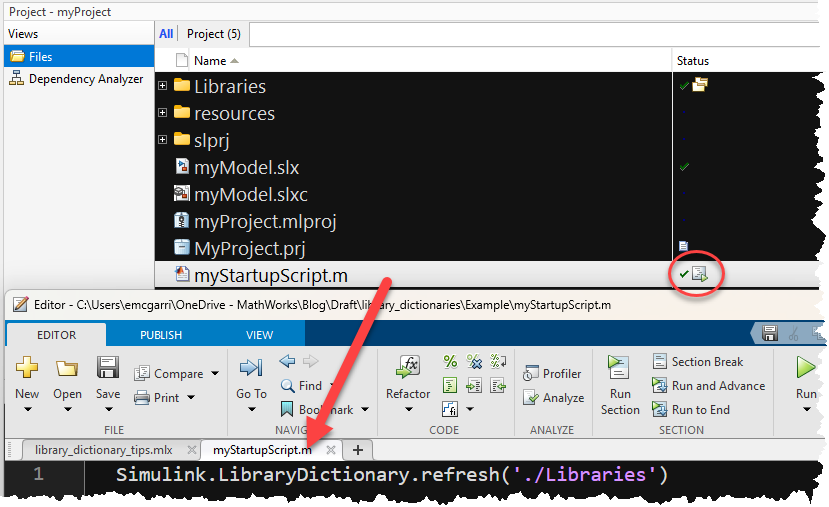This screenshot has width=829, height=507.
Task: Click the Save disk icon
Action: pos(108,368)
